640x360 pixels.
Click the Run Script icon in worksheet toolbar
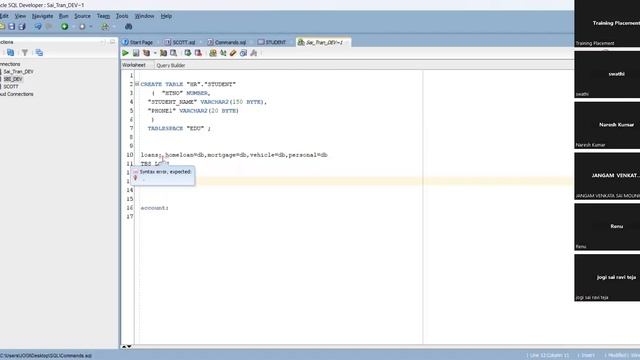coord(136,53)
